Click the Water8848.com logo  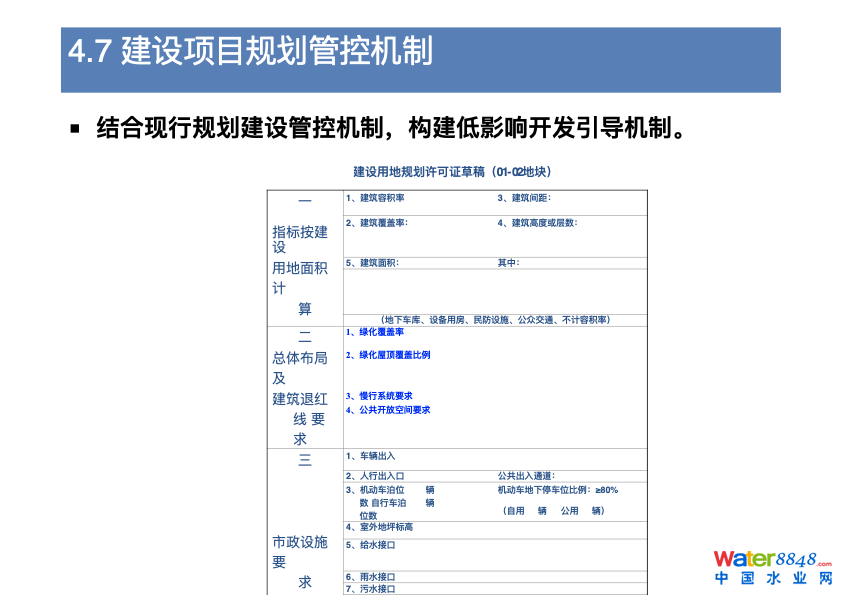(772, 559)
